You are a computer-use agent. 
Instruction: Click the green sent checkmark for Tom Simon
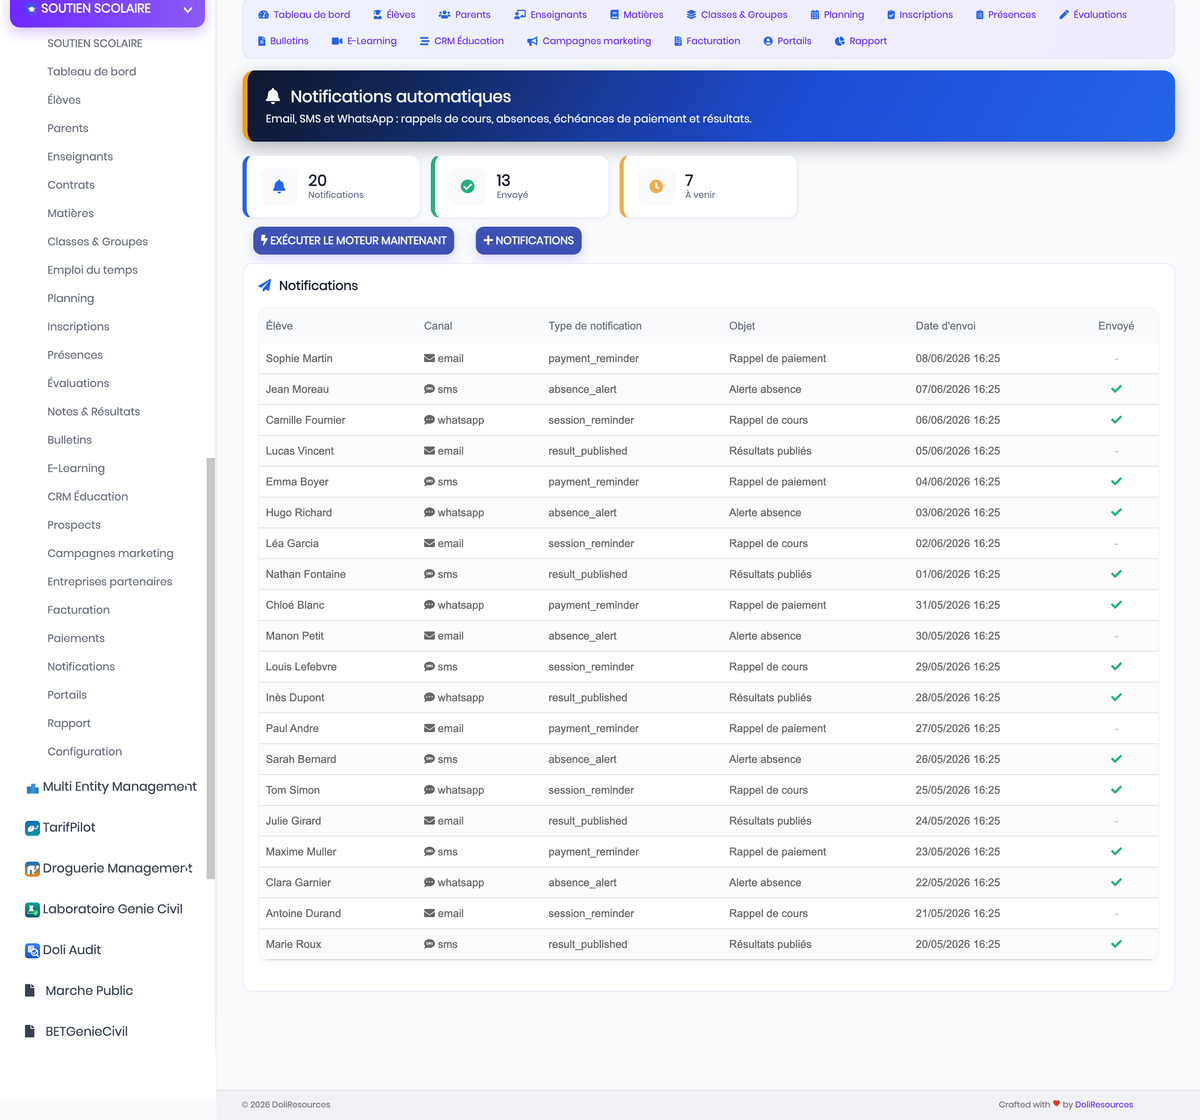(1116, 790)
